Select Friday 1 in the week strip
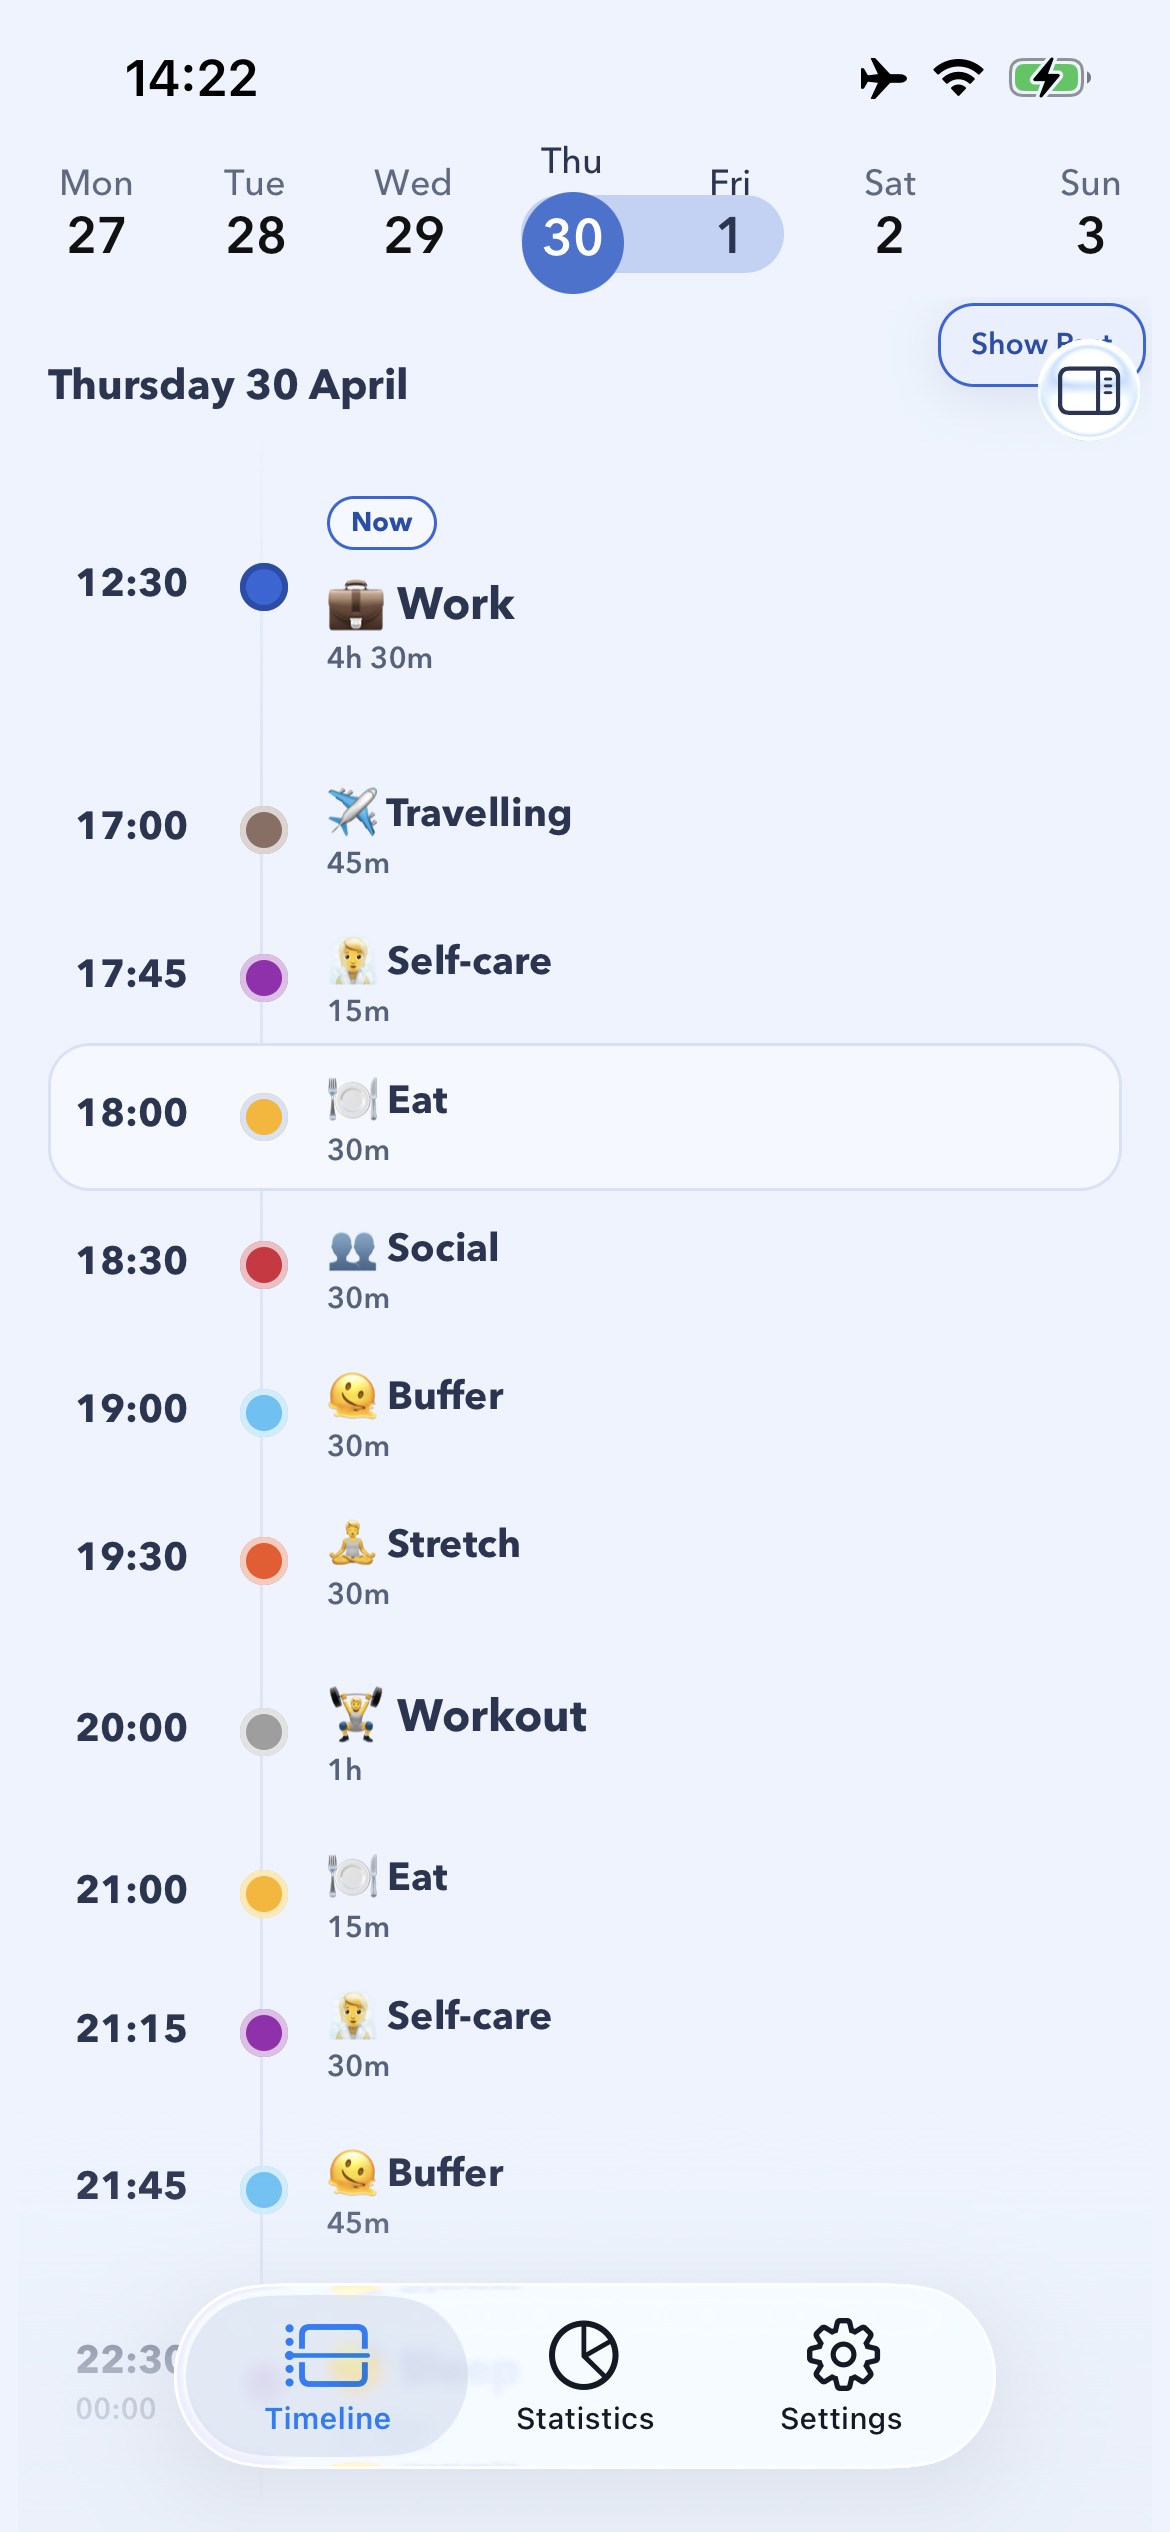 [x=730, y=215]
